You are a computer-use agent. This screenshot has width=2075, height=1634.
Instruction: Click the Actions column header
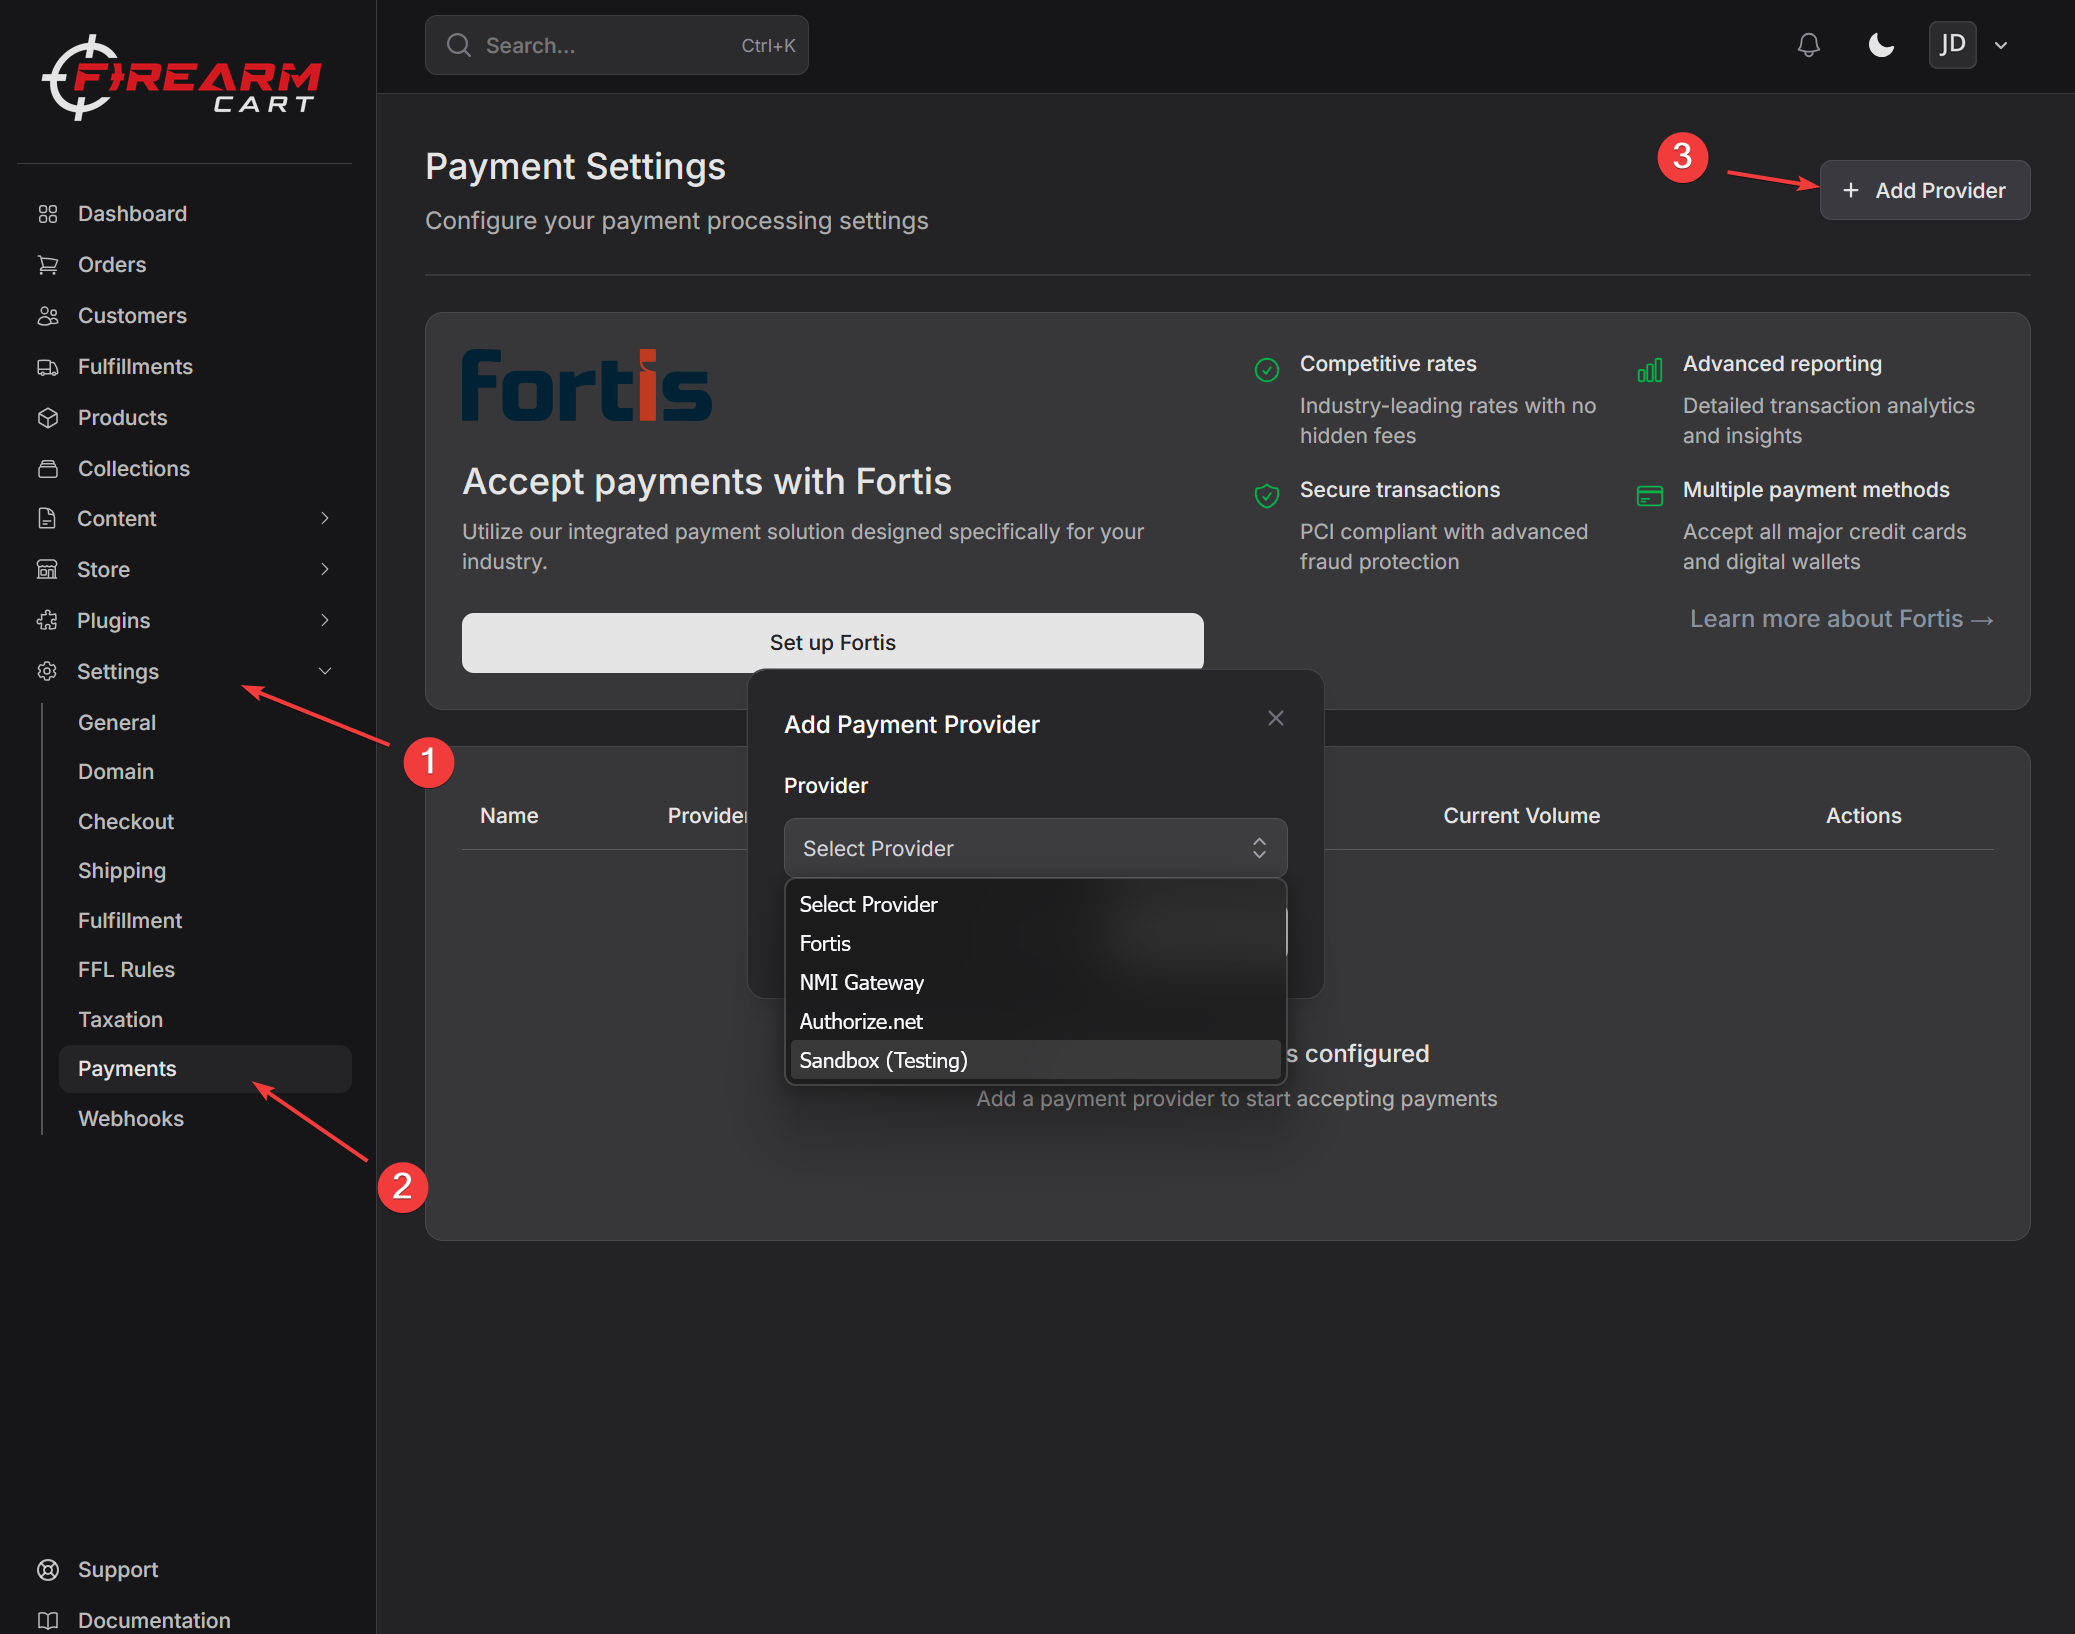coord(1863,816)
